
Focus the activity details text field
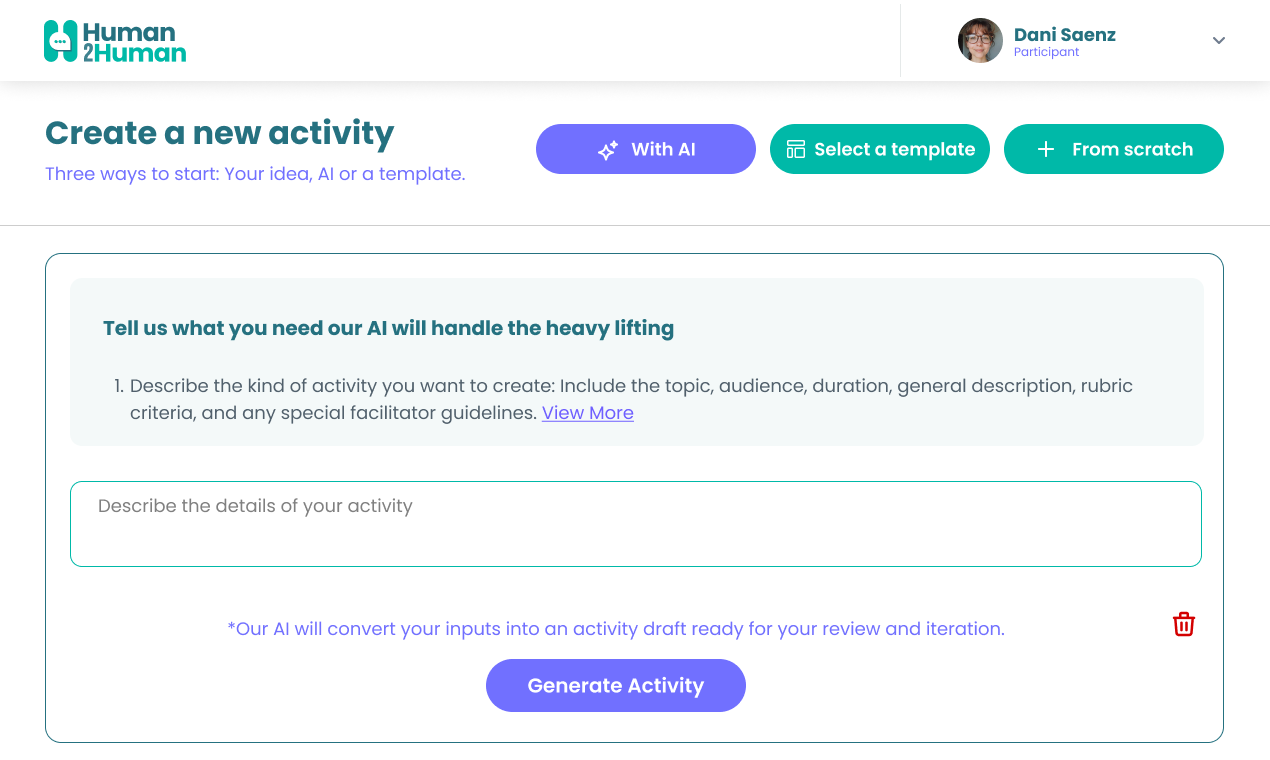click(635, 524)
